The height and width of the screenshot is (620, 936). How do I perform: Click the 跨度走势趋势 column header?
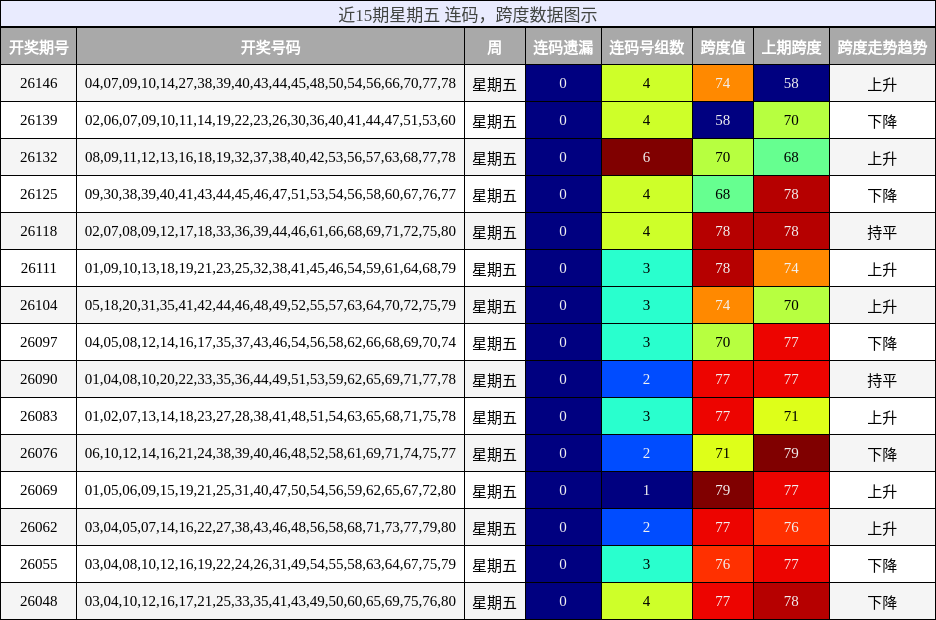tap(882, 47)
